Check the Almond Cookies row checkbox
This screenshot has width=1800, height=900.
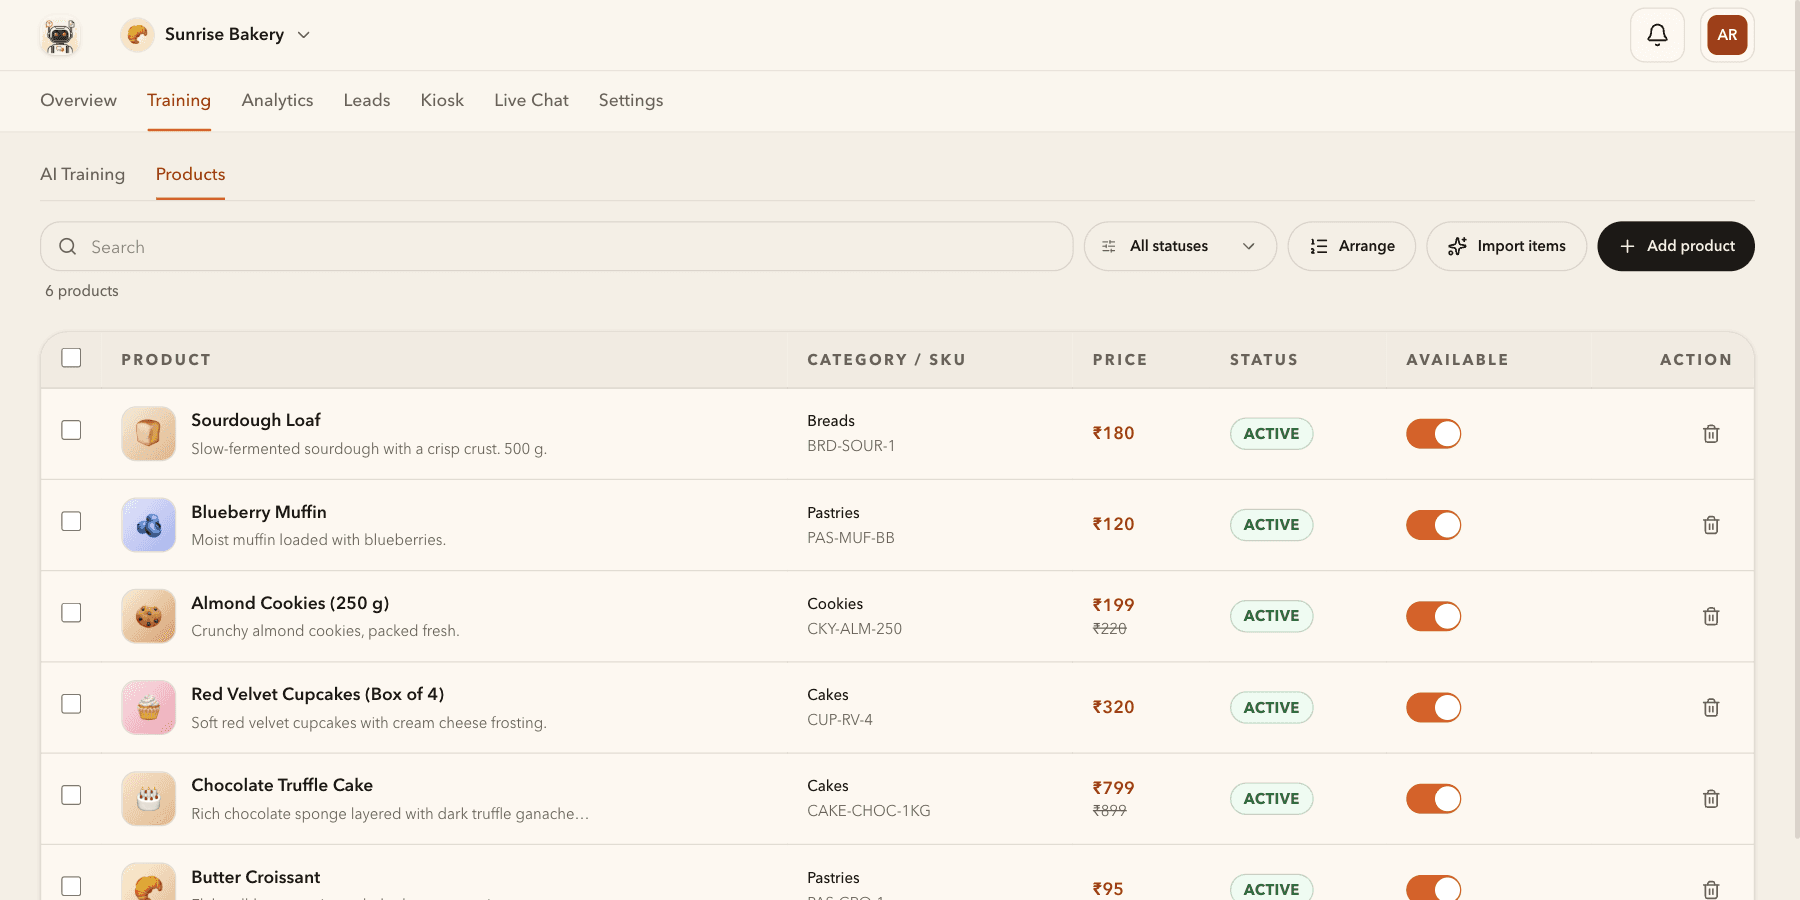tap(71, 612)
